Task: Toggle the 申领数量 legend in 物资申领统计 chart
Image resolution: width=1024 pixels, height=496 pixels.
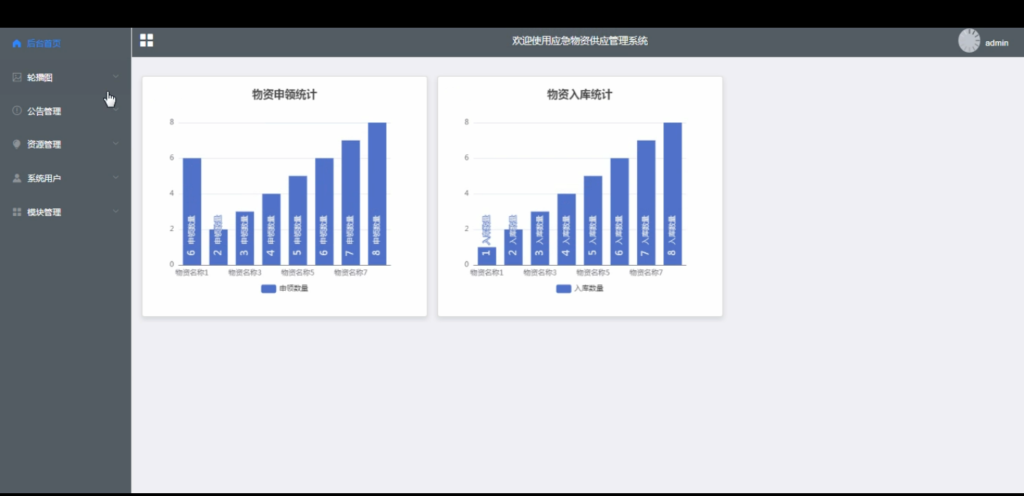Action: tap(284, 288)
